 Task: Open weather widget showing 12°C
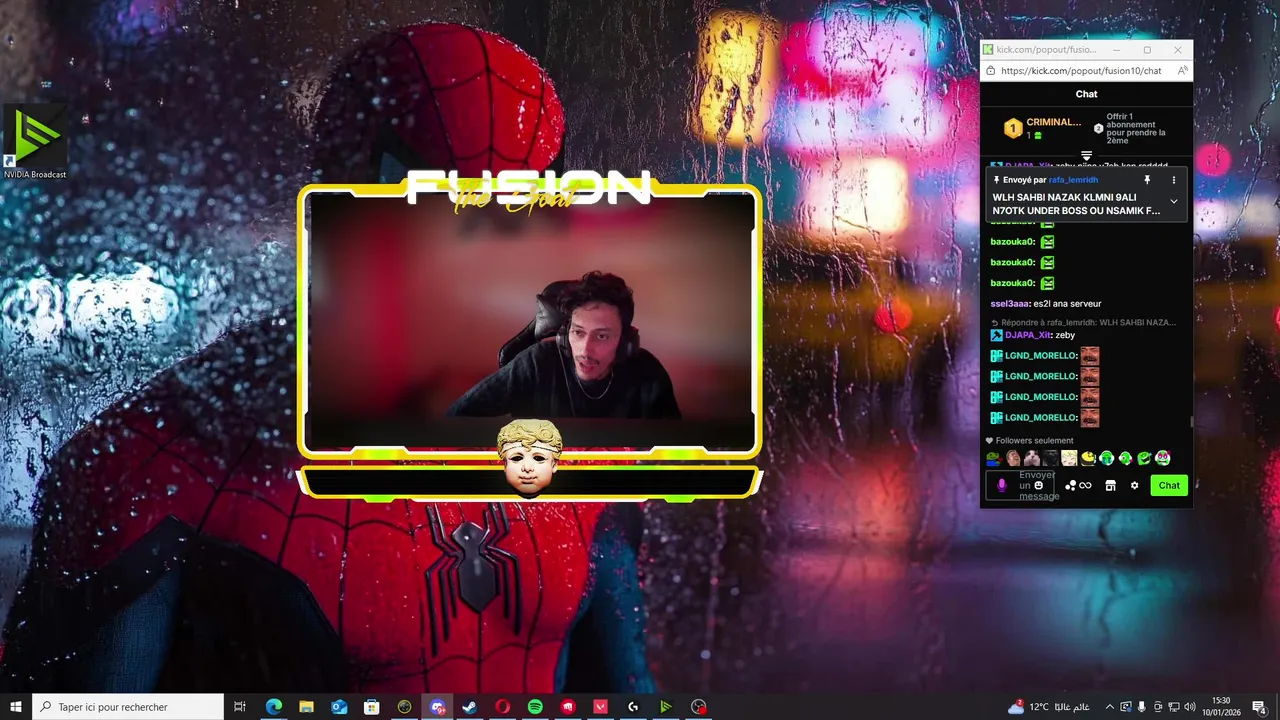pyautogui.click(x=1049, y=707)
